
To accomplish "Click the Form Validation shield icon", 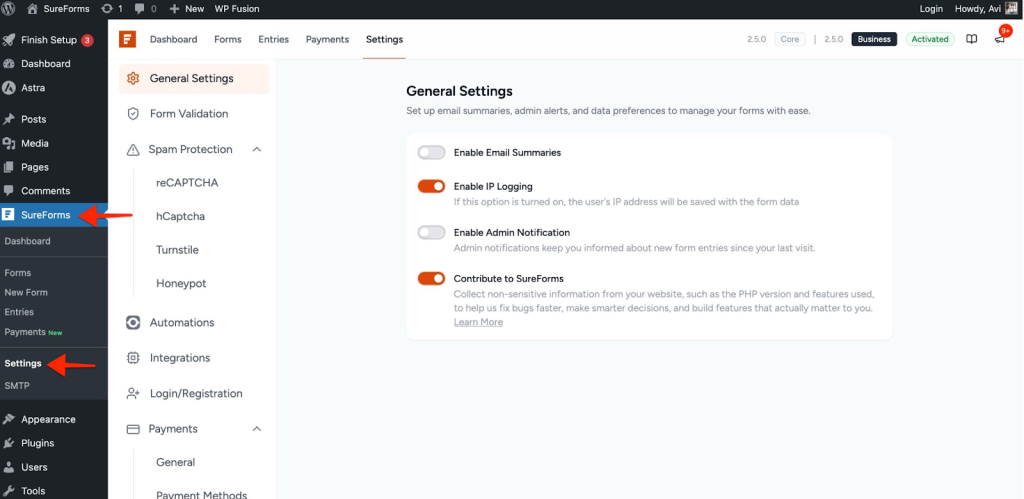I will coord(133,114).
